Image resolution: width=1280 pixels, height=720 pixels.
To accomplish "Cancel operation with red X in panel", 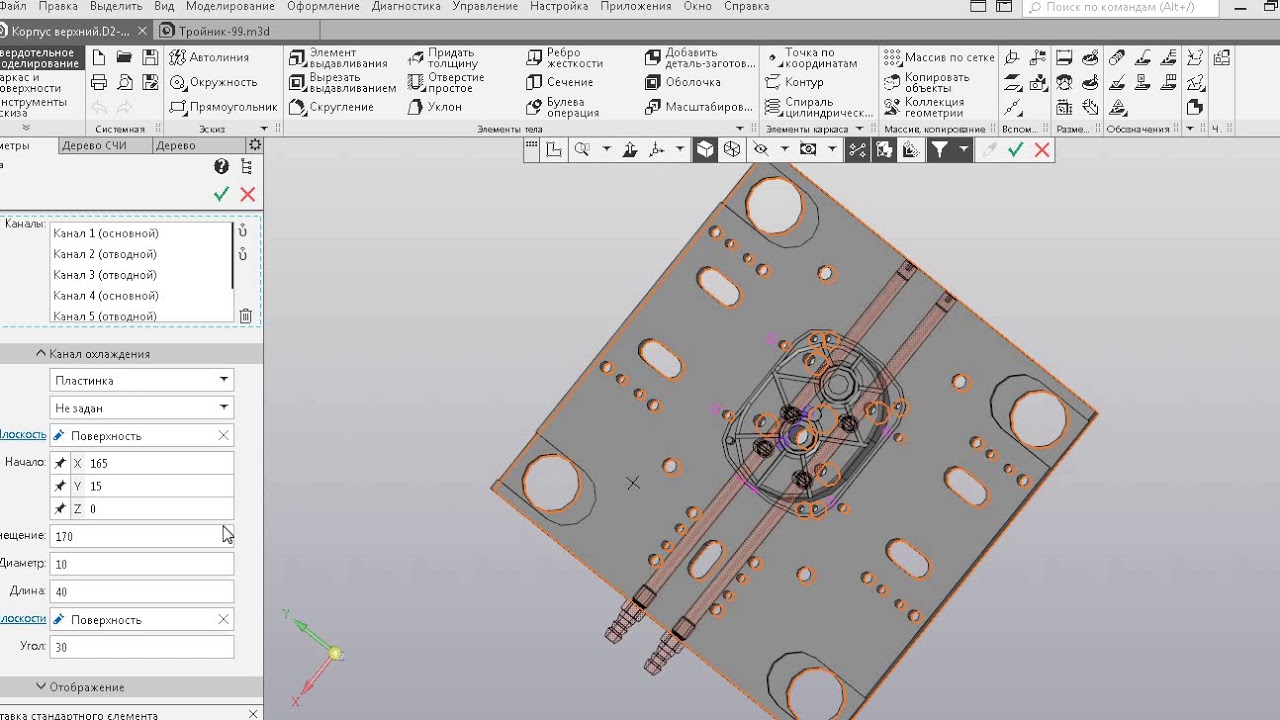I will tap(248, 194).
